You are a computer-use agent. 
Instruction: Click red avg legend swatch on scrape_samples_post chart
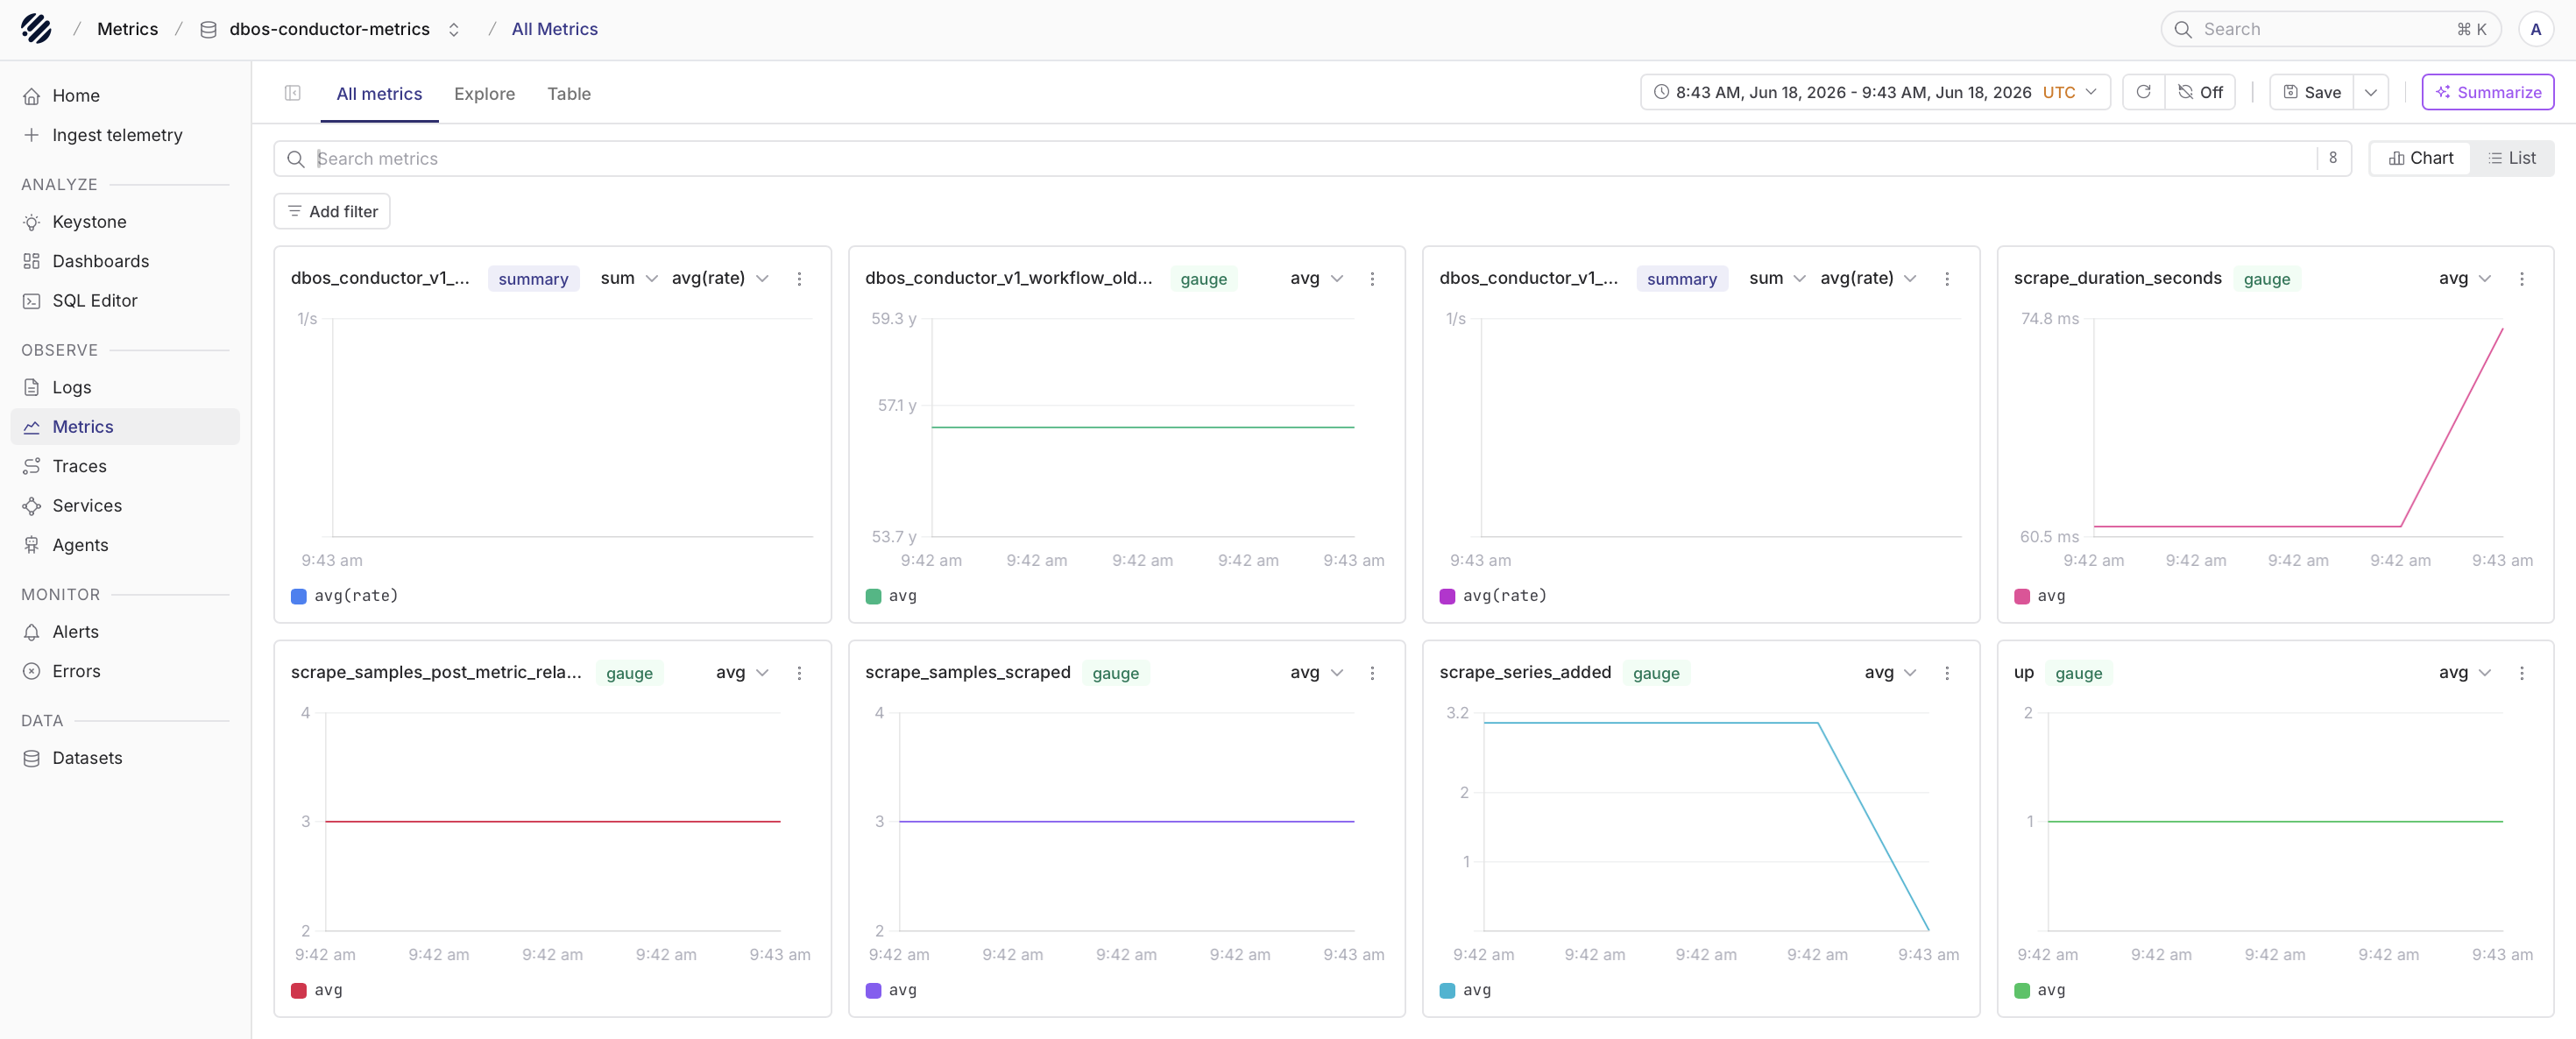[x=298, y=990]
